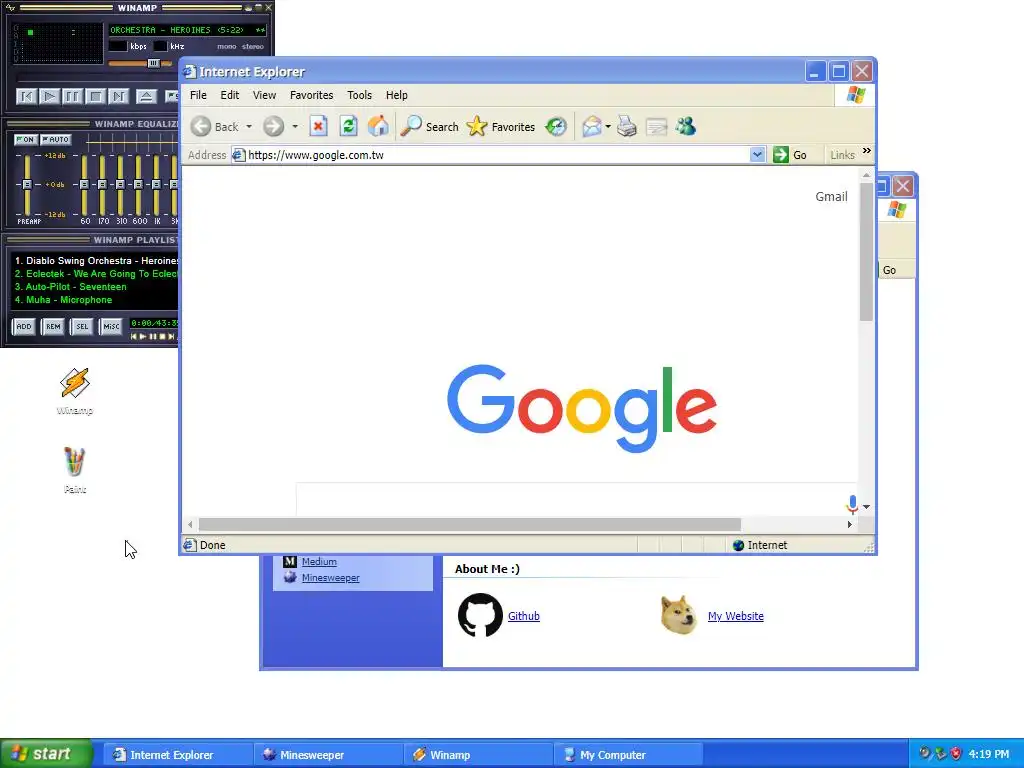The width and height of the screenshot is (1024, 768).
Task: Print the page with the printer icon
Action: click(626, 126)
